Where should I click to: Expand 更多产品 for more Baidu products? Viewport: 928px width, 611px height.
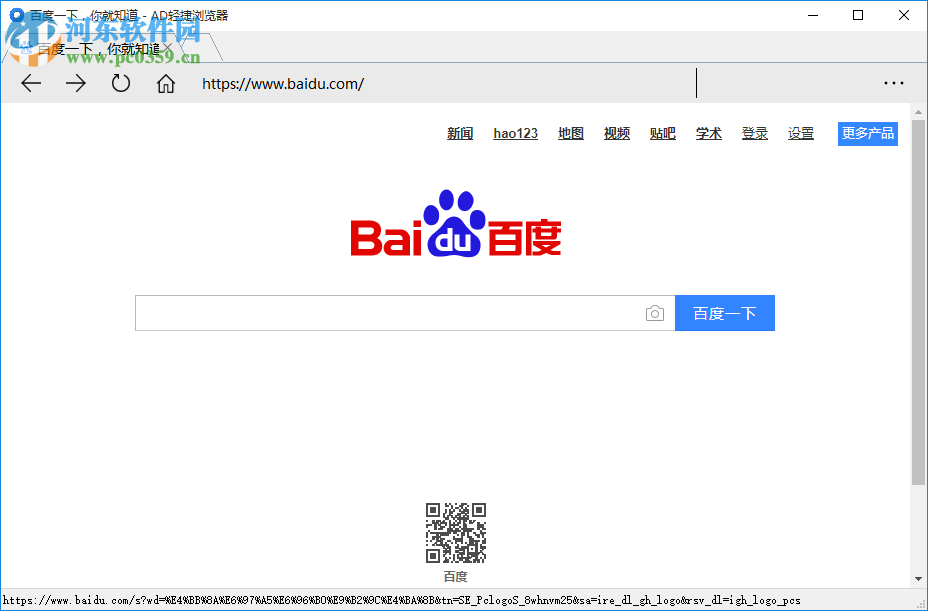867,133
